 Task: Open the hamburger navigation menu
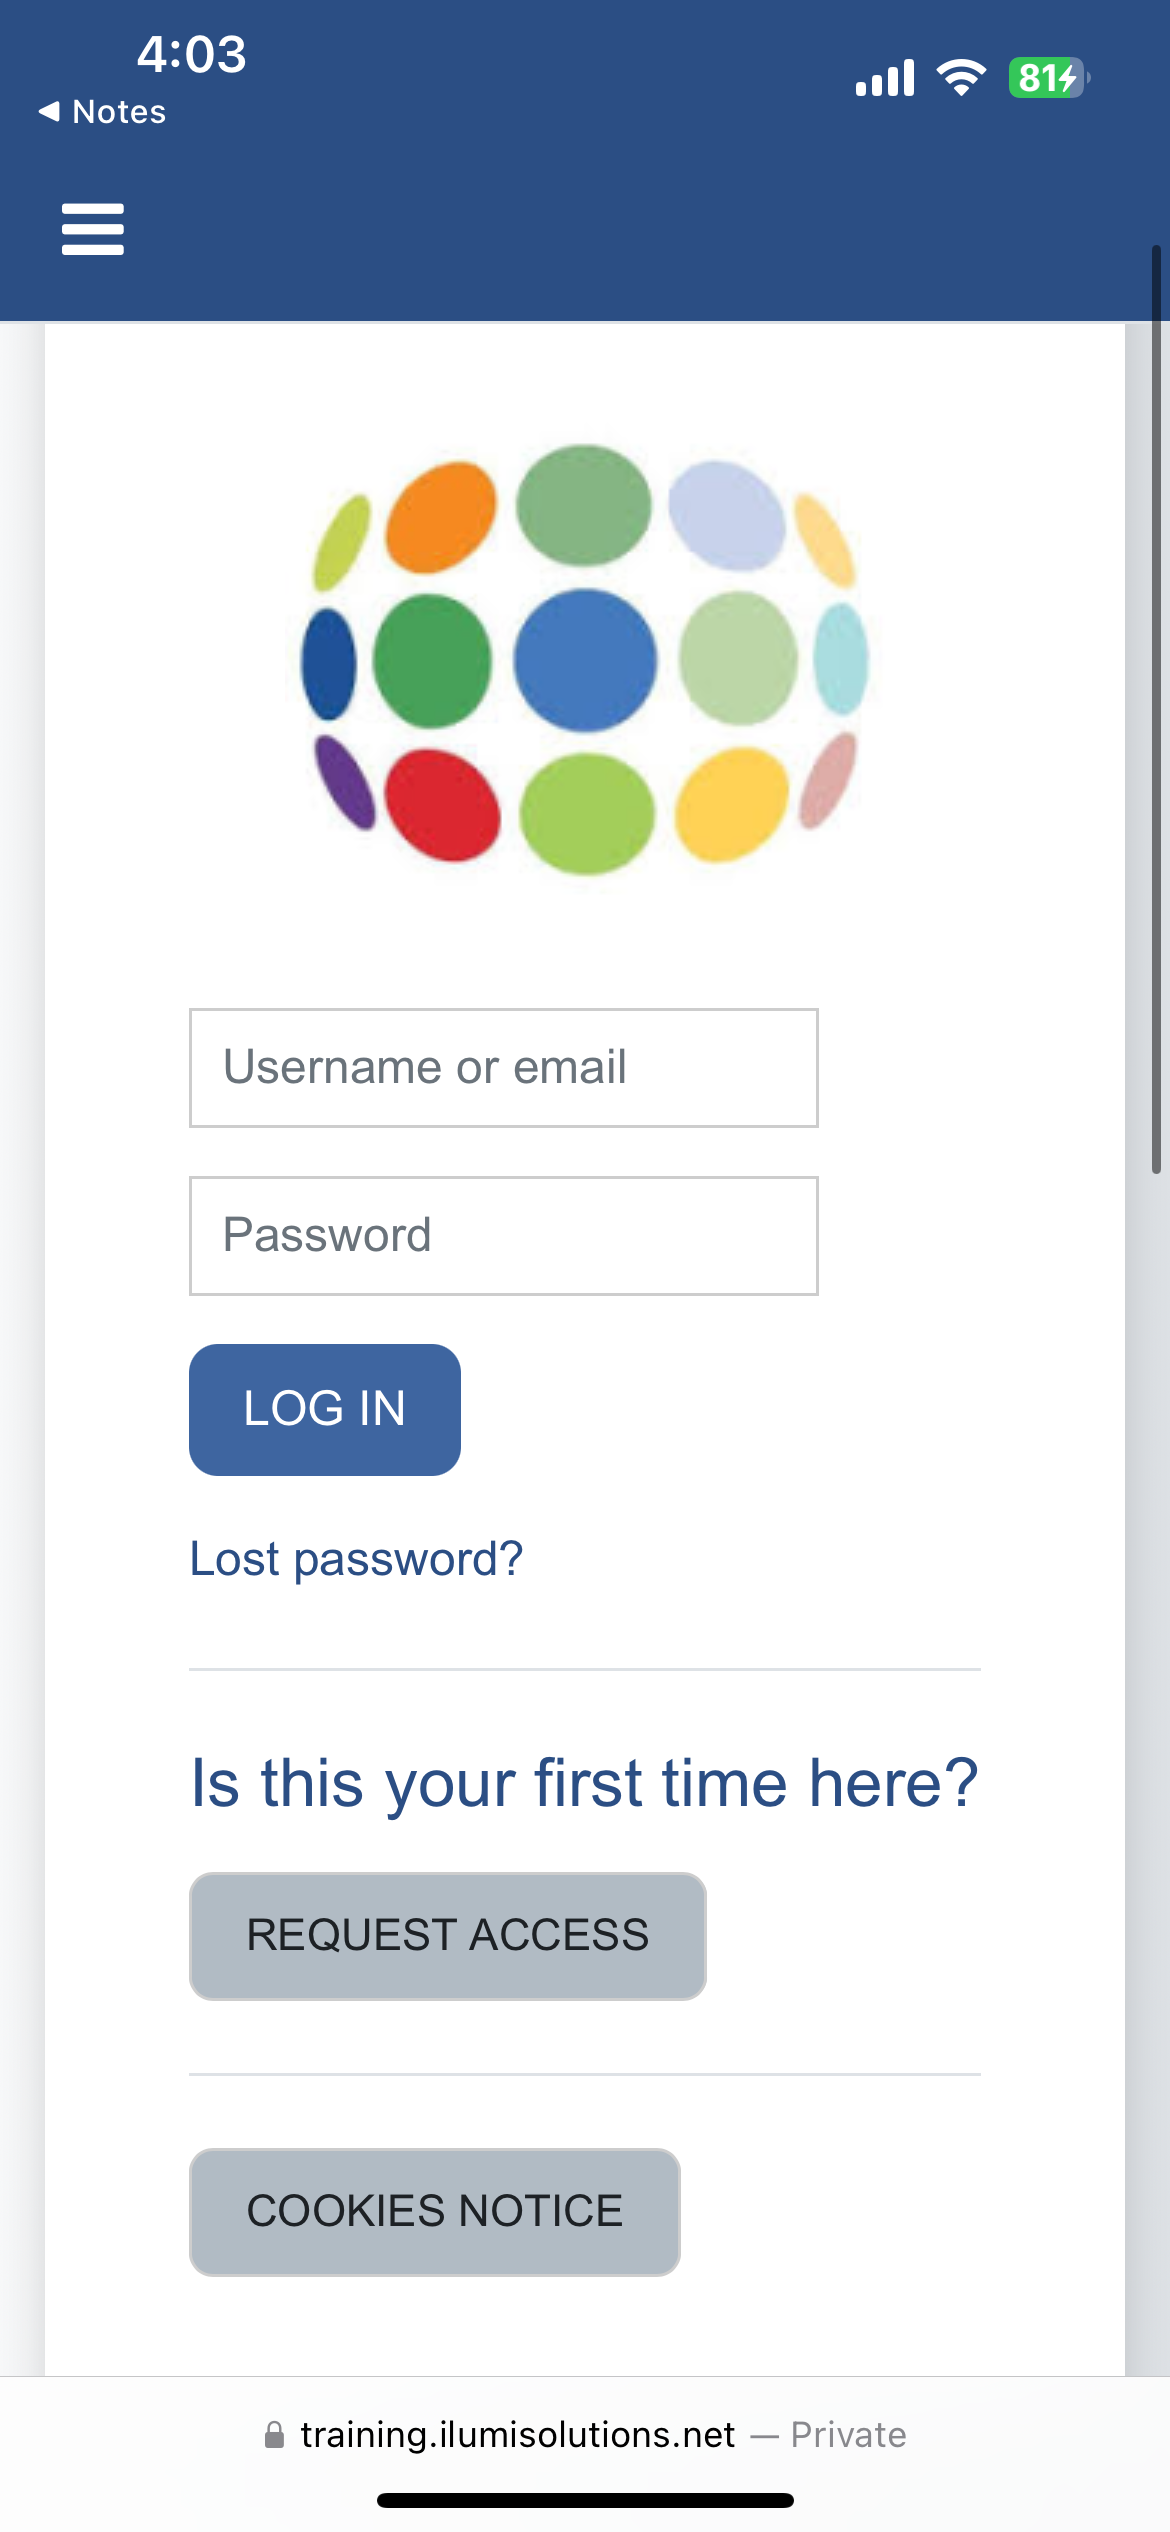tap(92, 229)
